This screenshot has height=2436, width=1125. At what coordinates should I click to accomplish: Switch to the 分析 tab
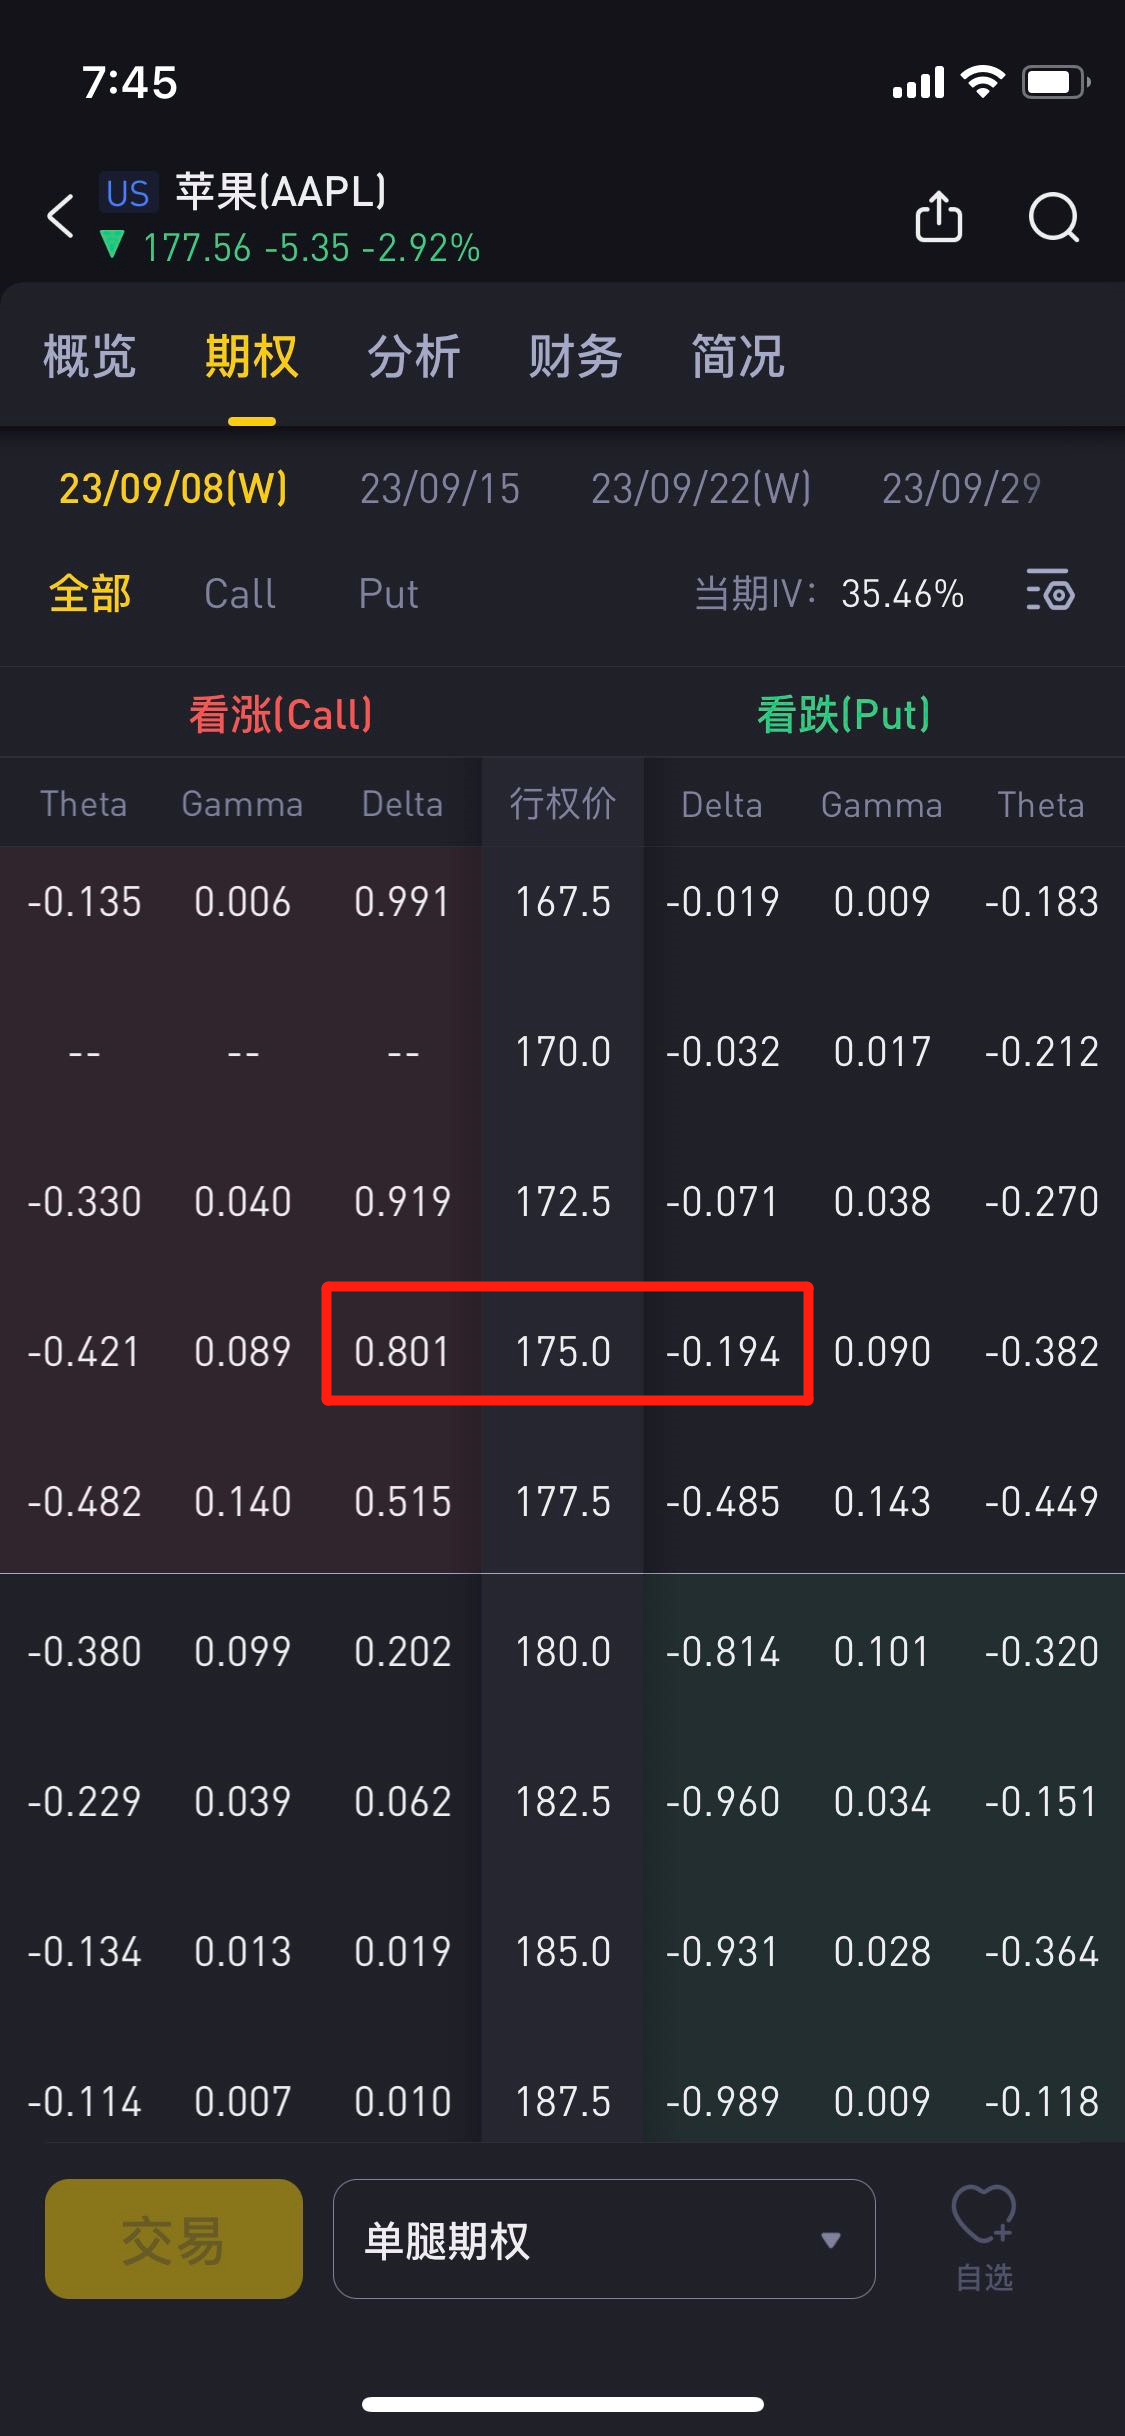coord(413,357)
